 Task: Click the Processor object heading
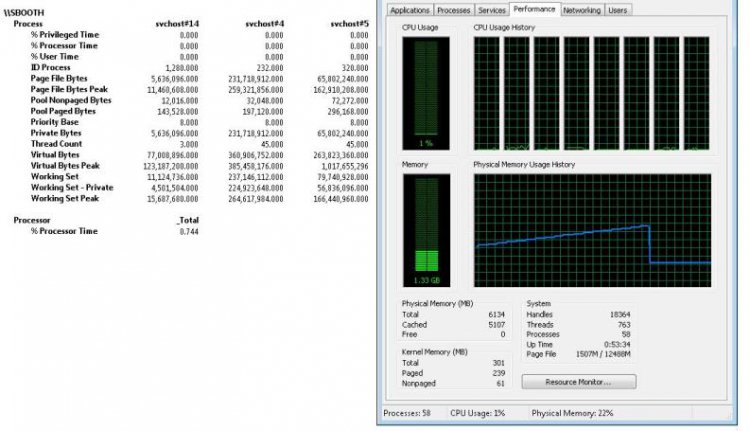(32, 220)
